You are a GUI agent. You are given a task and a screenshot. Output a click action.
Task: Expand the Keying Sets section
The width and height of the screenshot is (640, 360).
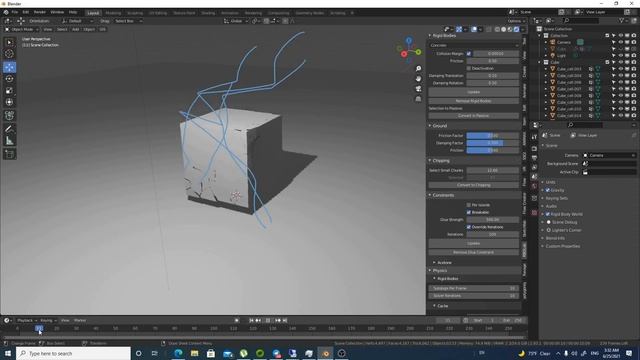click(556, 198)
